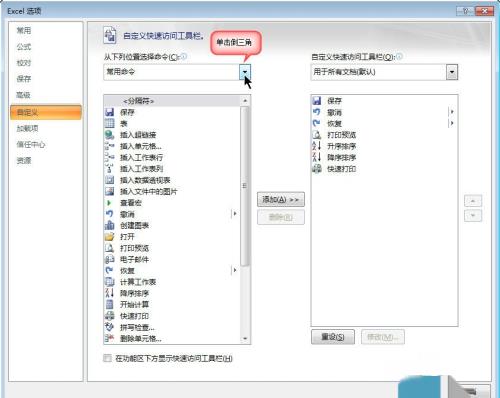Open the 常用命令 dropdown arrow
The height and width of the screenshot is (398, 500).
[245, 72]
